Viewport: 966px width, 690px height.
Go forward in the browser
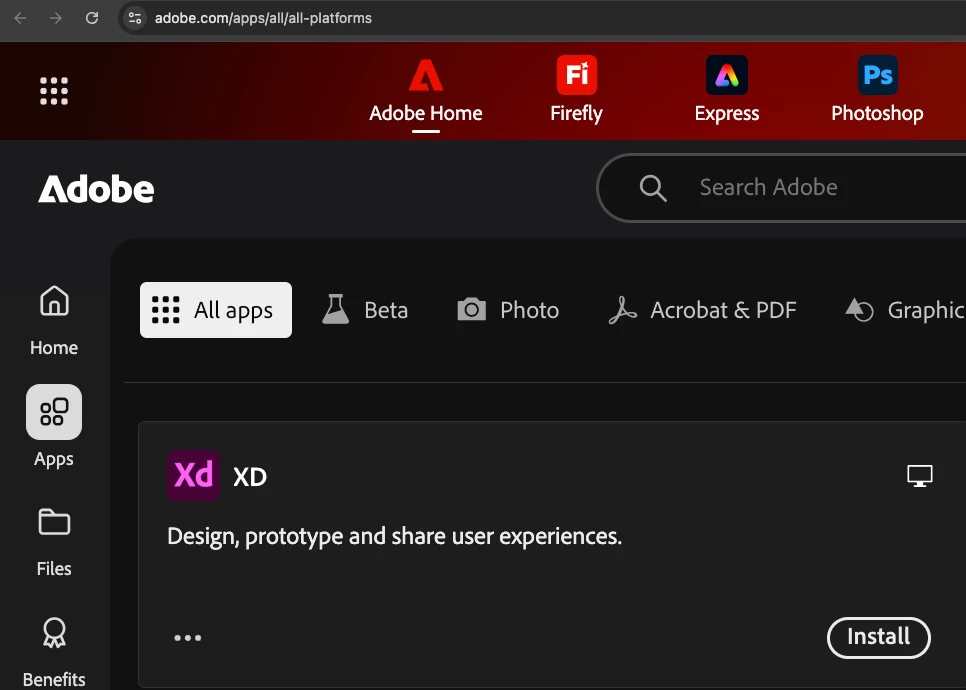coord(56,18)
